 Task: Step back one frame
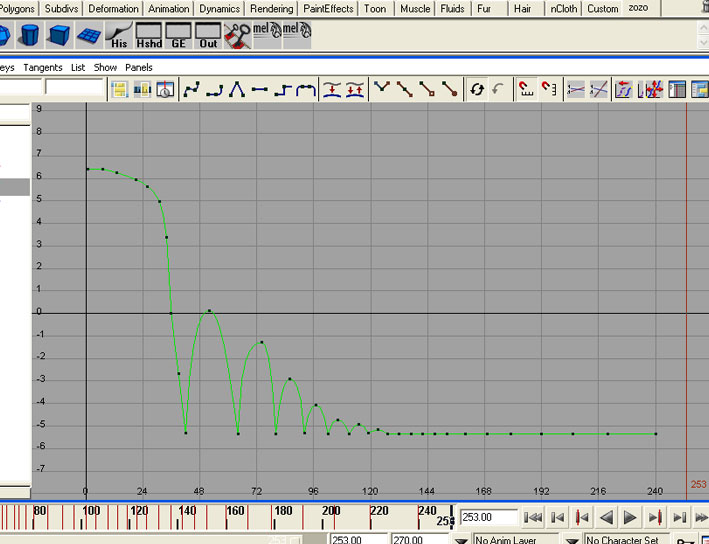pyautogui.click(x=558, y=517)
